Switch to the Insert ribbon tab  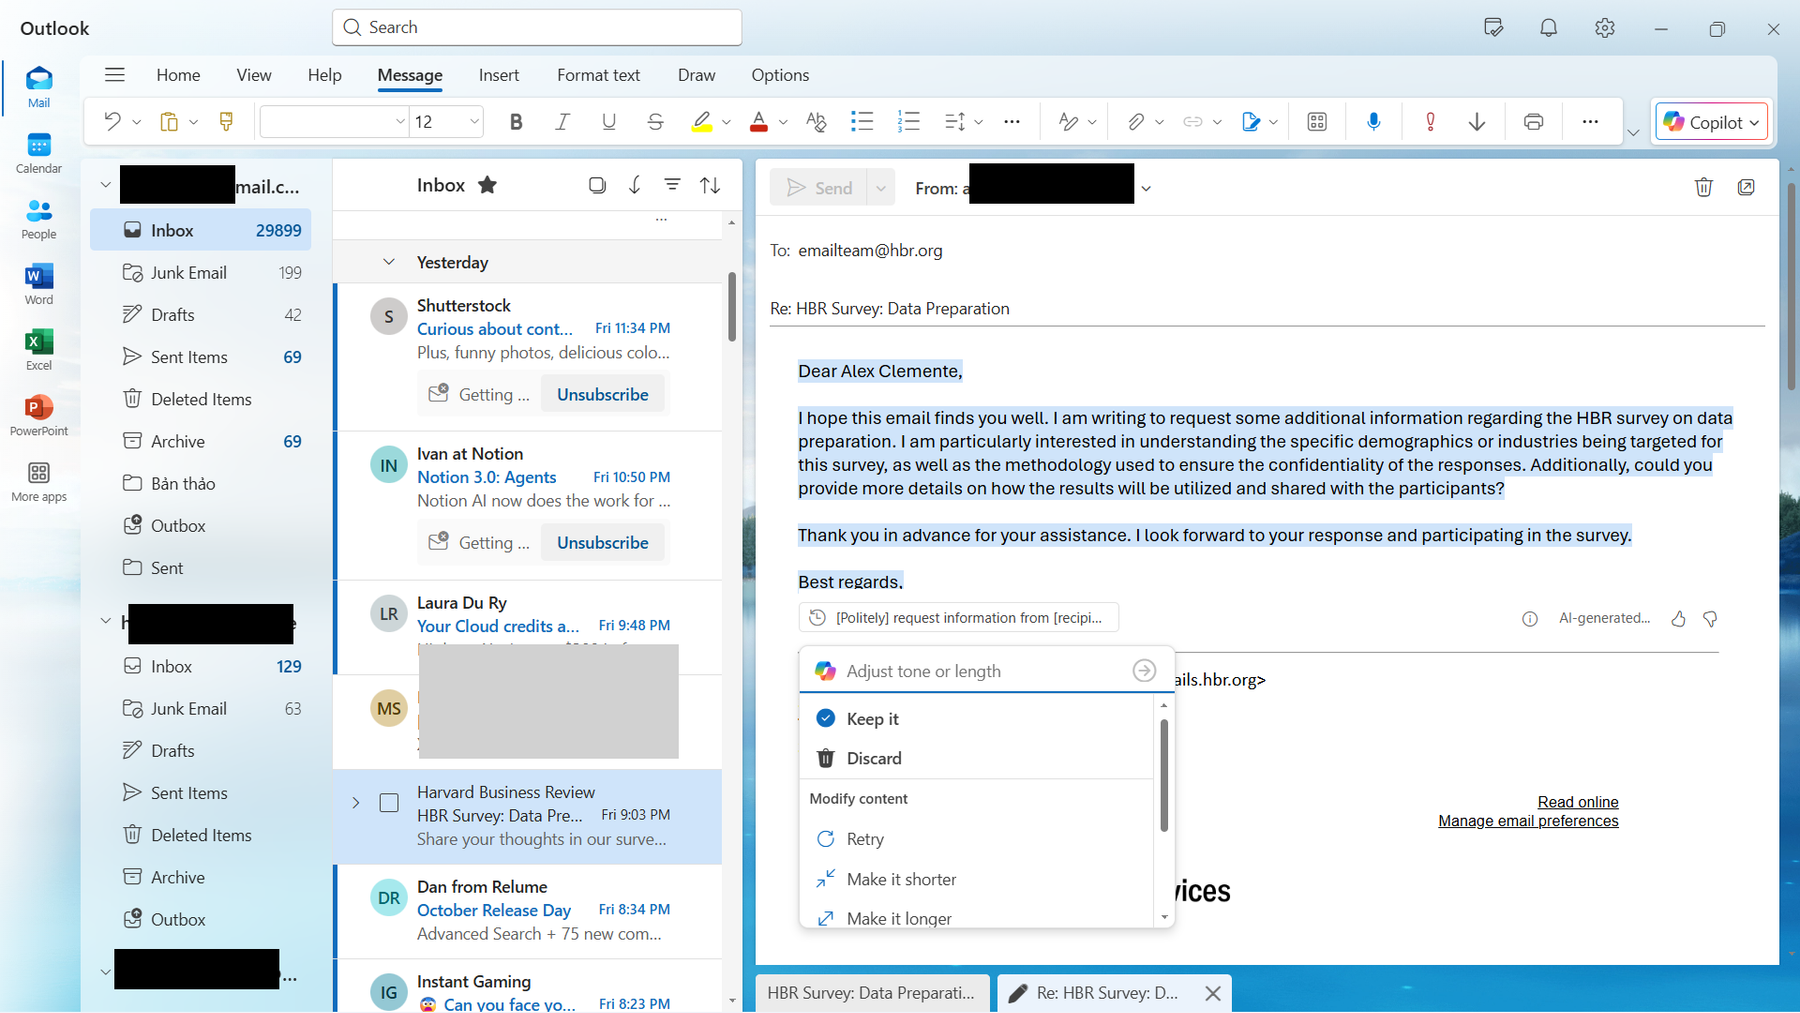pyautogui.click(x=498, y=75)
